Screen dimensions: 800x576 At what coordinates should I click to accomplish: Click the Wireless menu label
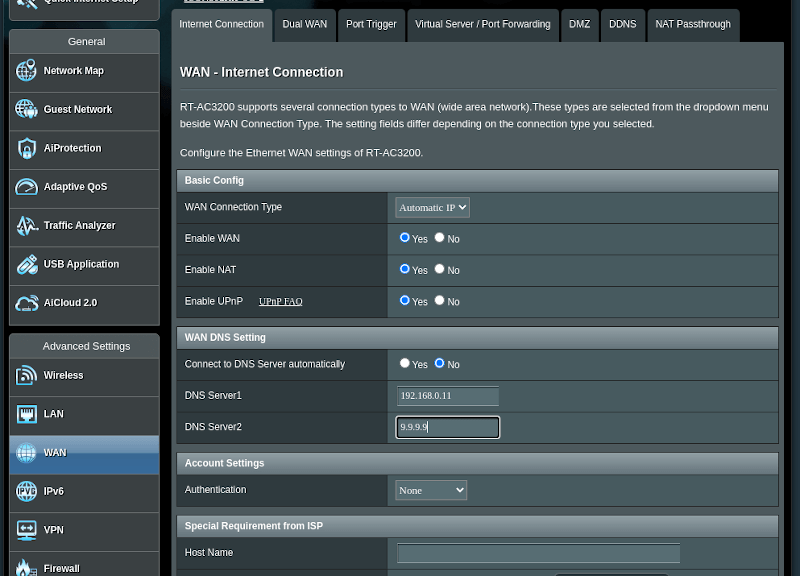tap(63, 375)
